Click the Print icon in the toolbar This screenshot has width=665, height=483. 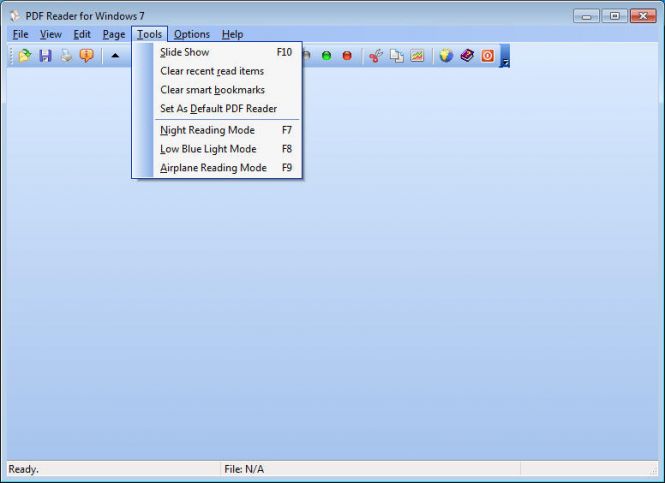coord(66,56)
